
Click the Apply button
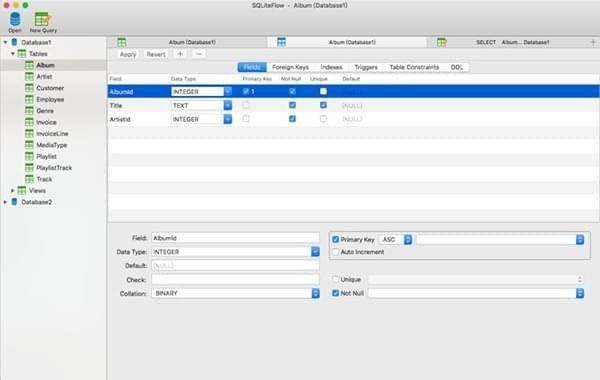[x=128, y=54]
